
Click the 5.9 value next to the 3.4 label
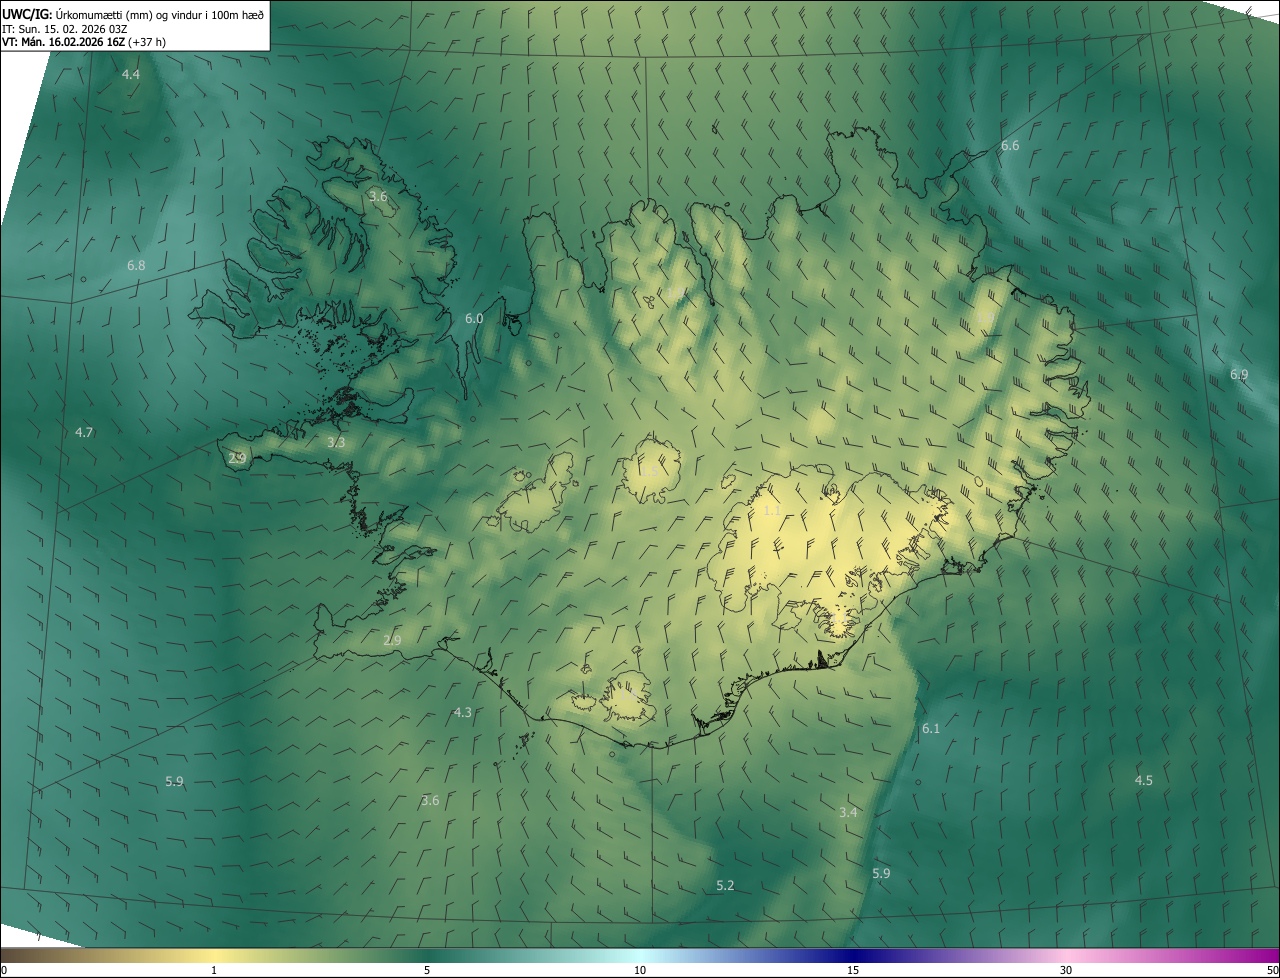[x=881, y=873]
